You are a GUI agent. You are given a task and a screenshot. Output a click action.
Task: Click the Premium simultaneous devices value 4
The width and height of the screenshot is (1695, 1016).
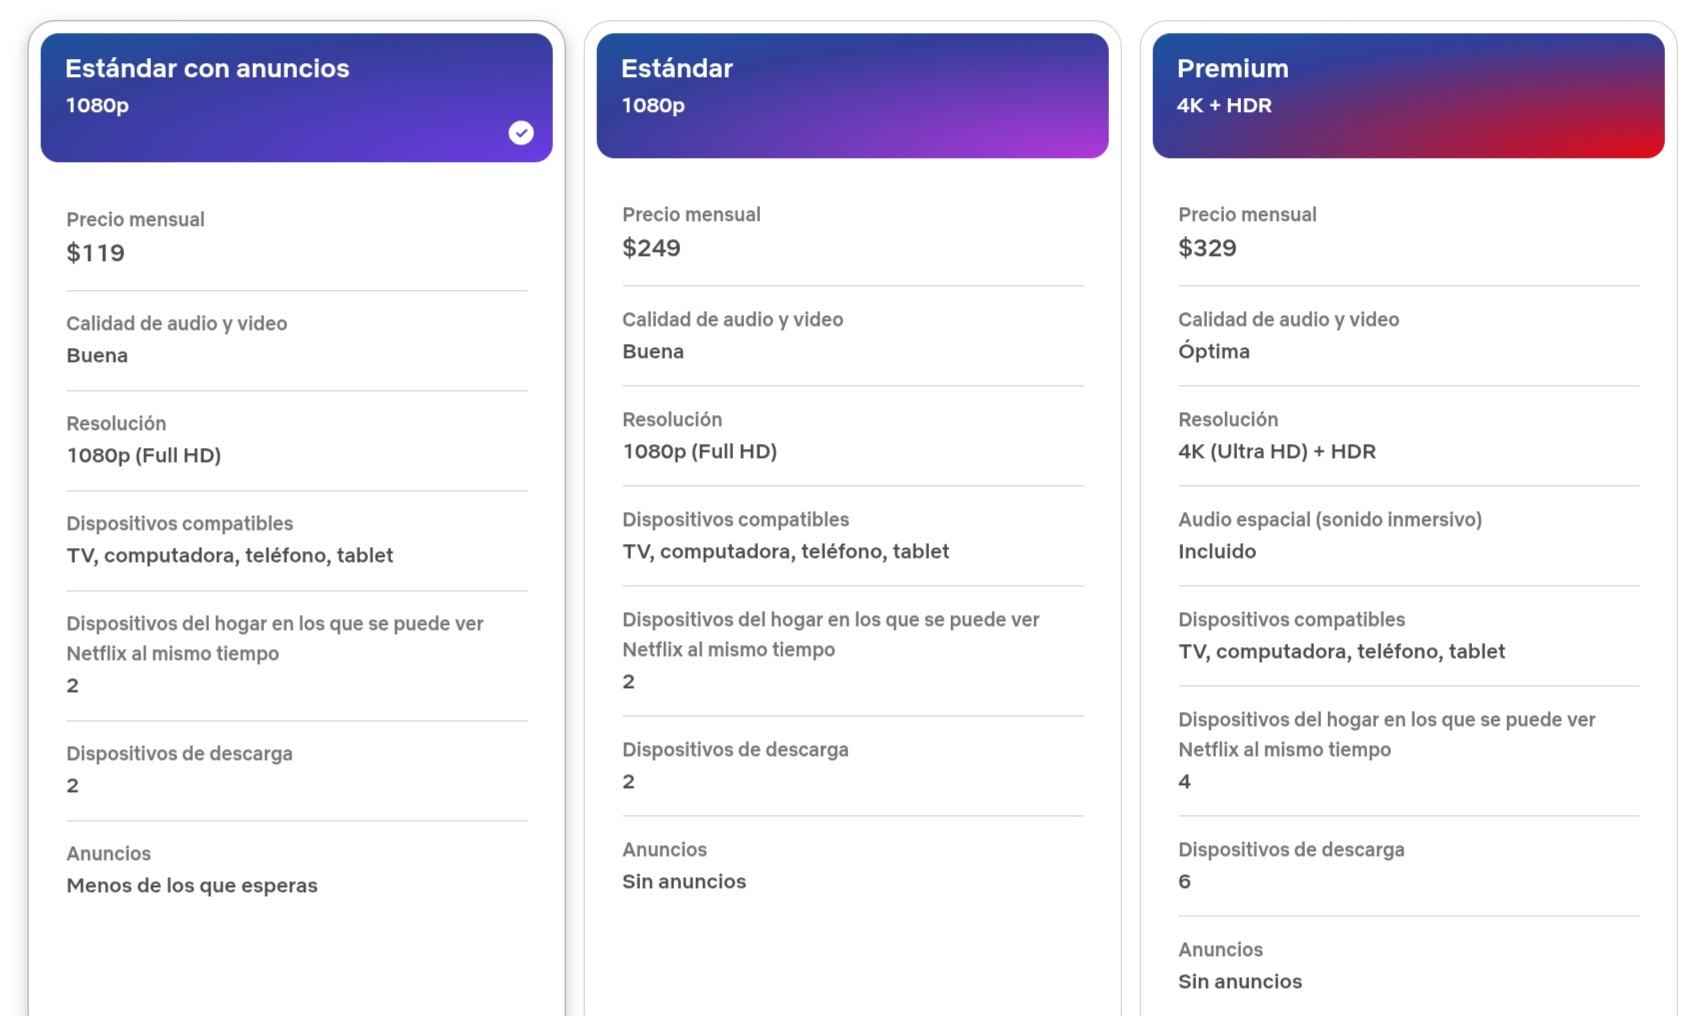[1185, 781]
